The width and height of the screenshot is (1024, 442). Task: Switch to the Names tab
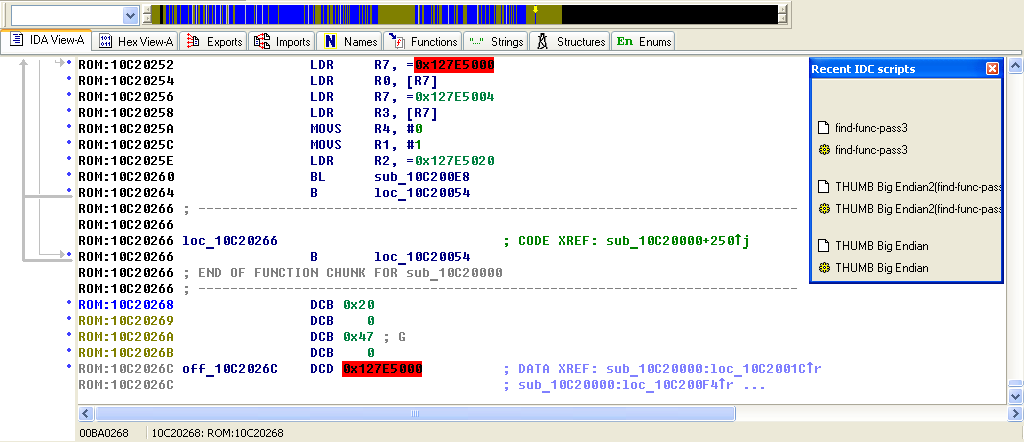pos(351,42)
